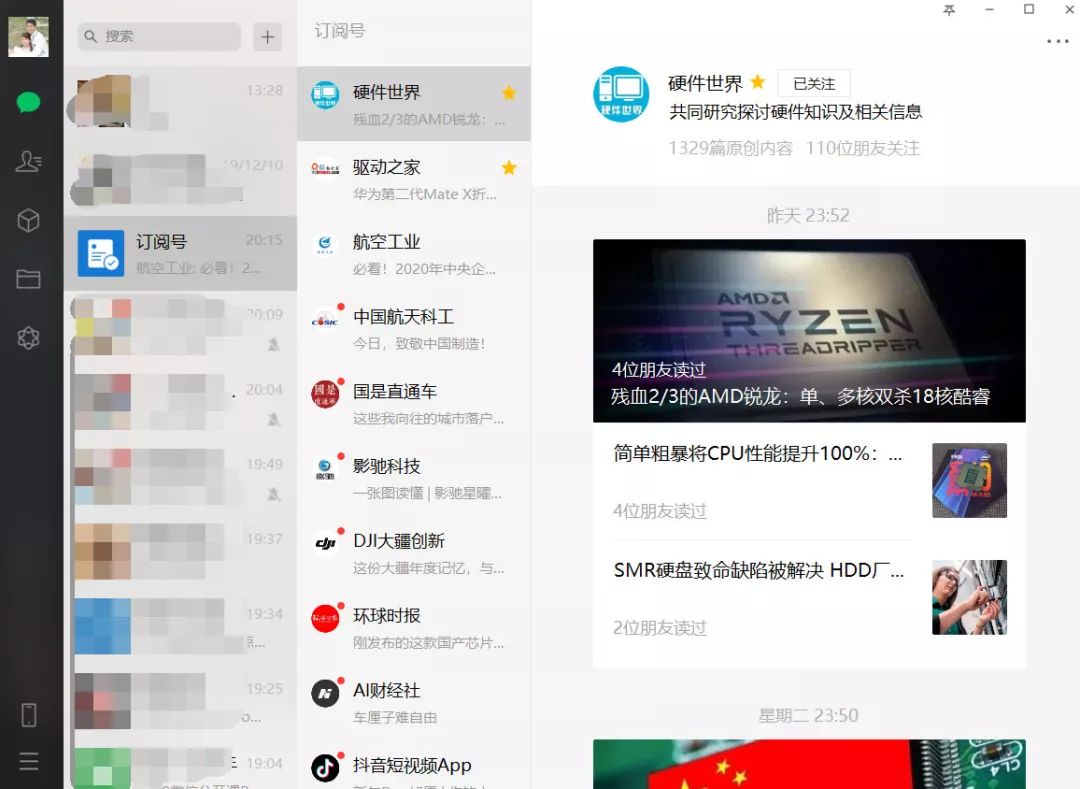Image resolution: width=1080 pixels, height=789 pixels.
Task: Open the three-dot more menu
Action: point(1057,40)
